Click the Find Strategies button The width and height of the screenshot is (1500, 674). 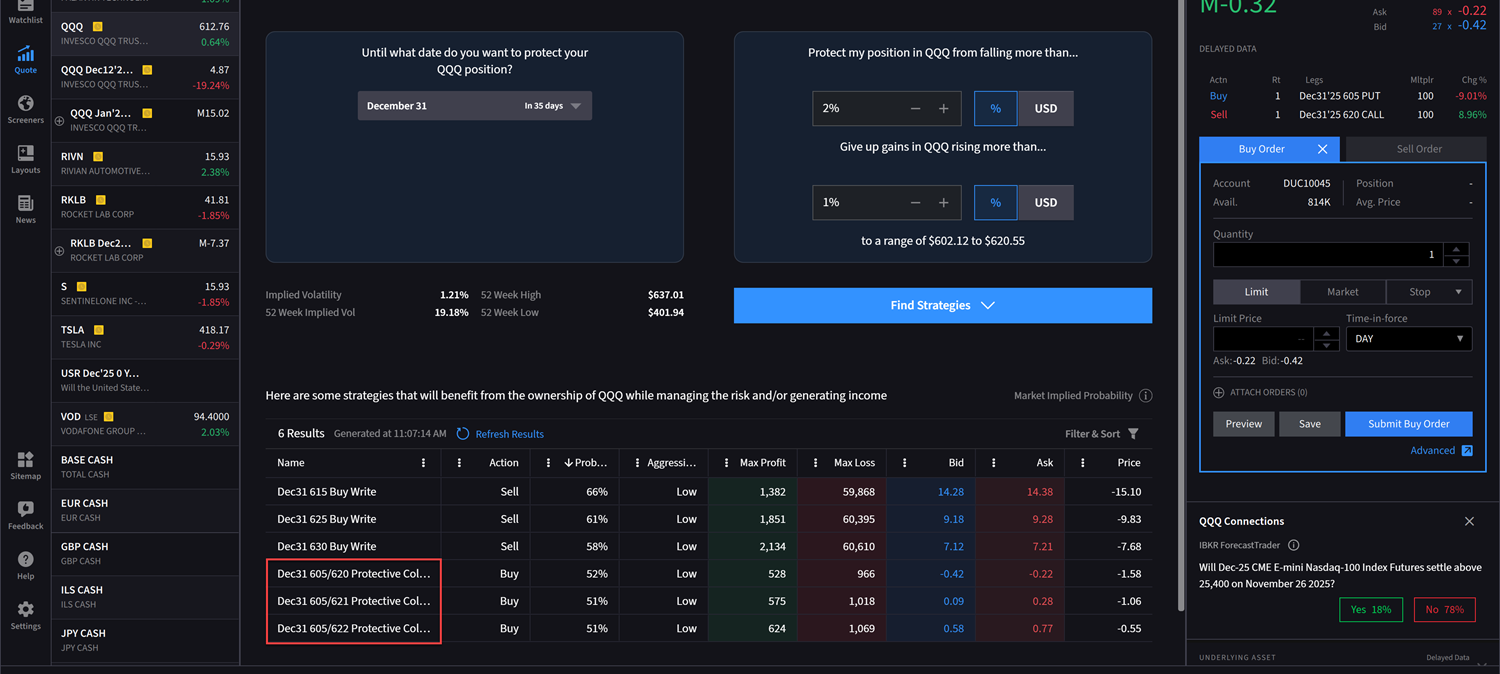[x=942, y=306]
